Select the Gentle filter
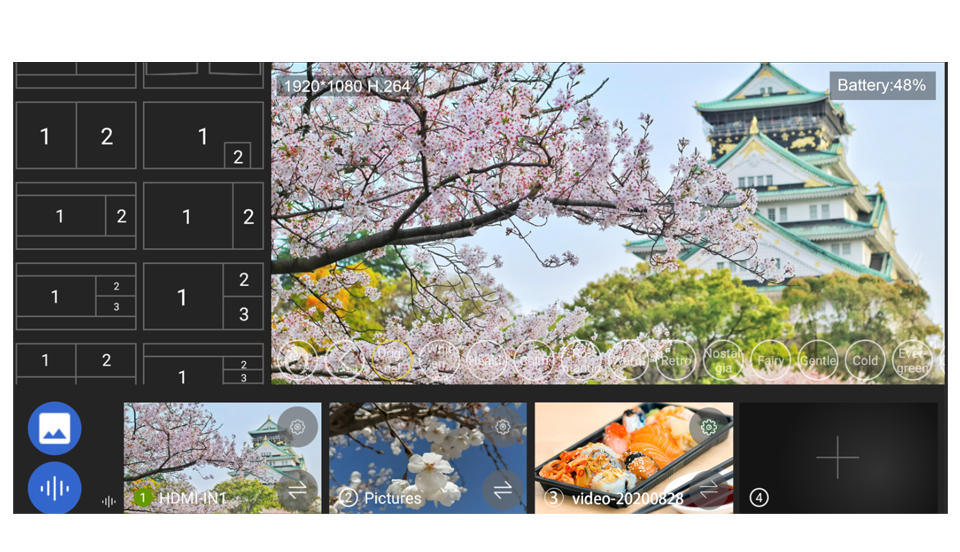 (x=818, y=360)
